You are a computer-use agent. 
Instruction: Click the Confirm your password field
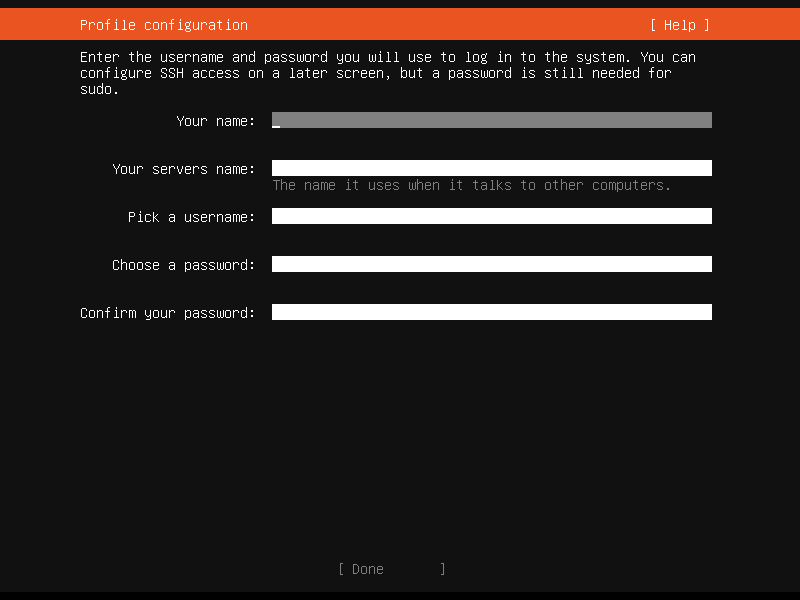pos(490,311)
